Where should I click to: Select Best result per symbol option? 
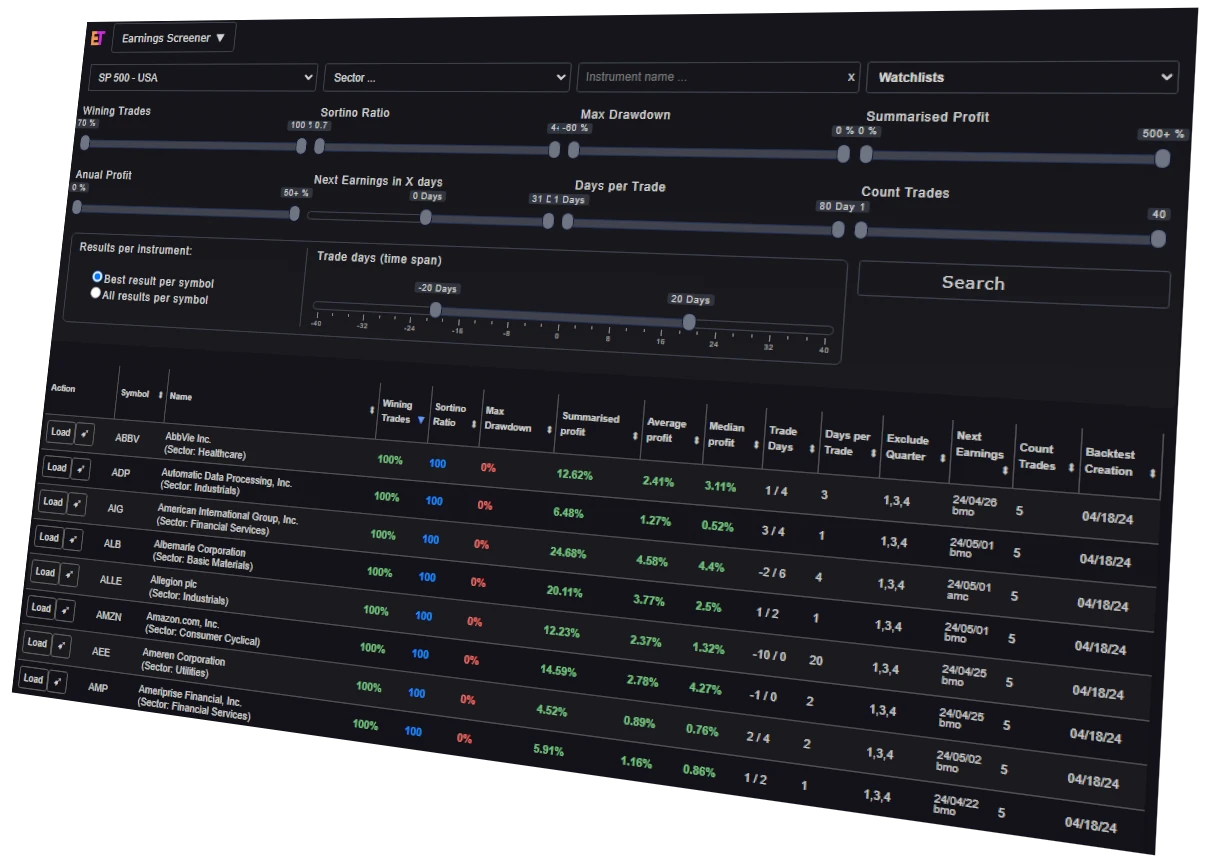pyautogui.click(x=98, y=277)
